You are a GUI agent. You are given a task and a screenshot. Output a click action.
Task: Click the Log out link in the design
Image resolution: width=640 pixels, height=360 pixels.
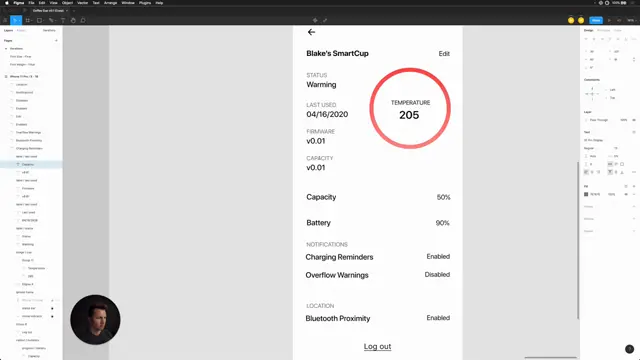(377, 347)
